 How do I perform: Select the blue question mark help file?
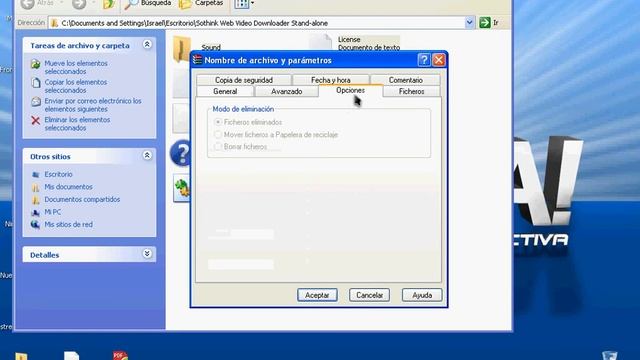[x=181, y=153]
